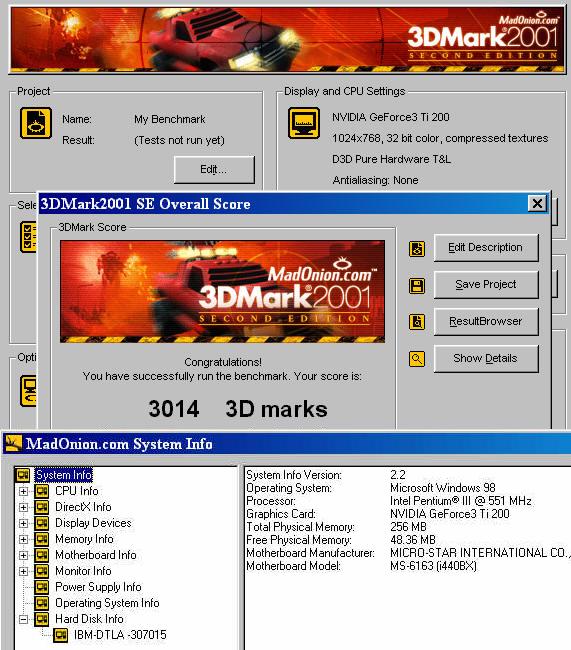Click the Selected Tests checklist icon
This screenshot has height=650, width=571.
point(28,237)
